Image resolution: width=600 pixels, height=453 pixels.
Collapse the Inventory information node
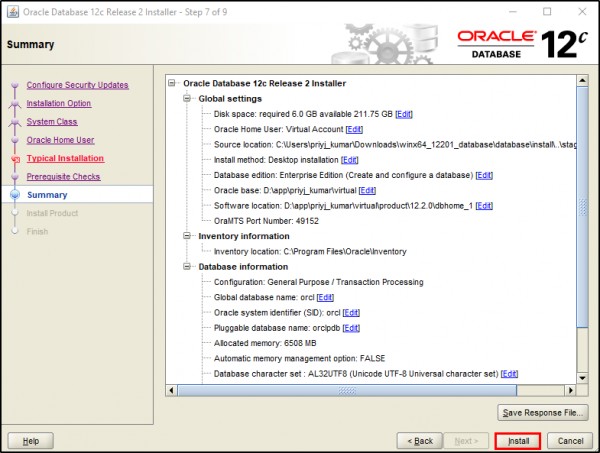tap(187, 236)
